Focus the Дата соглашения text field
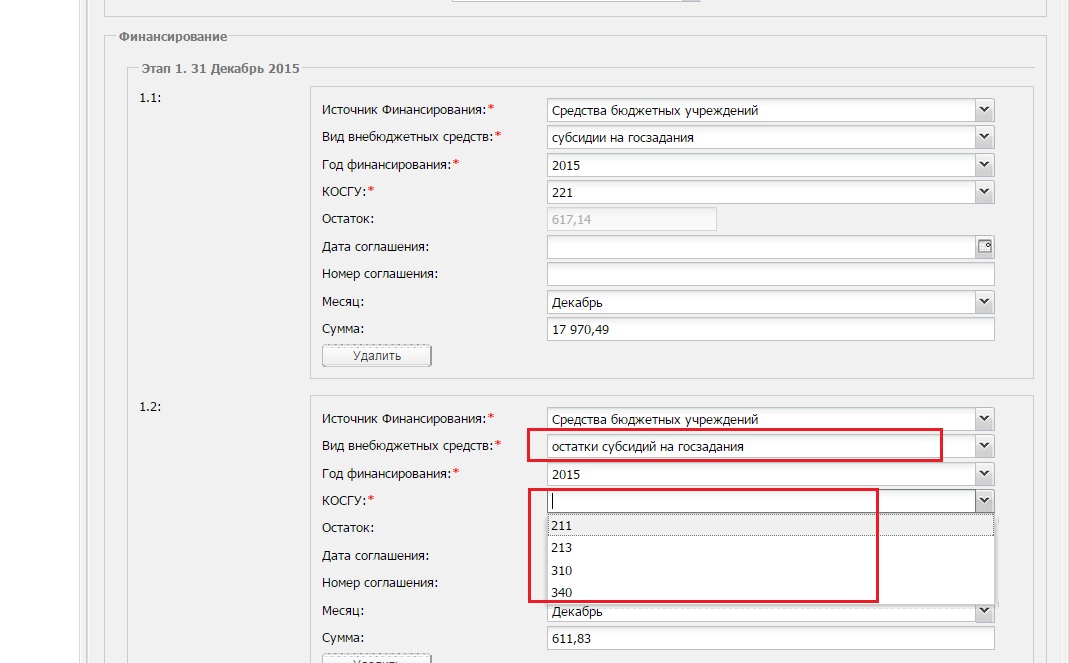 pos(760,247)
